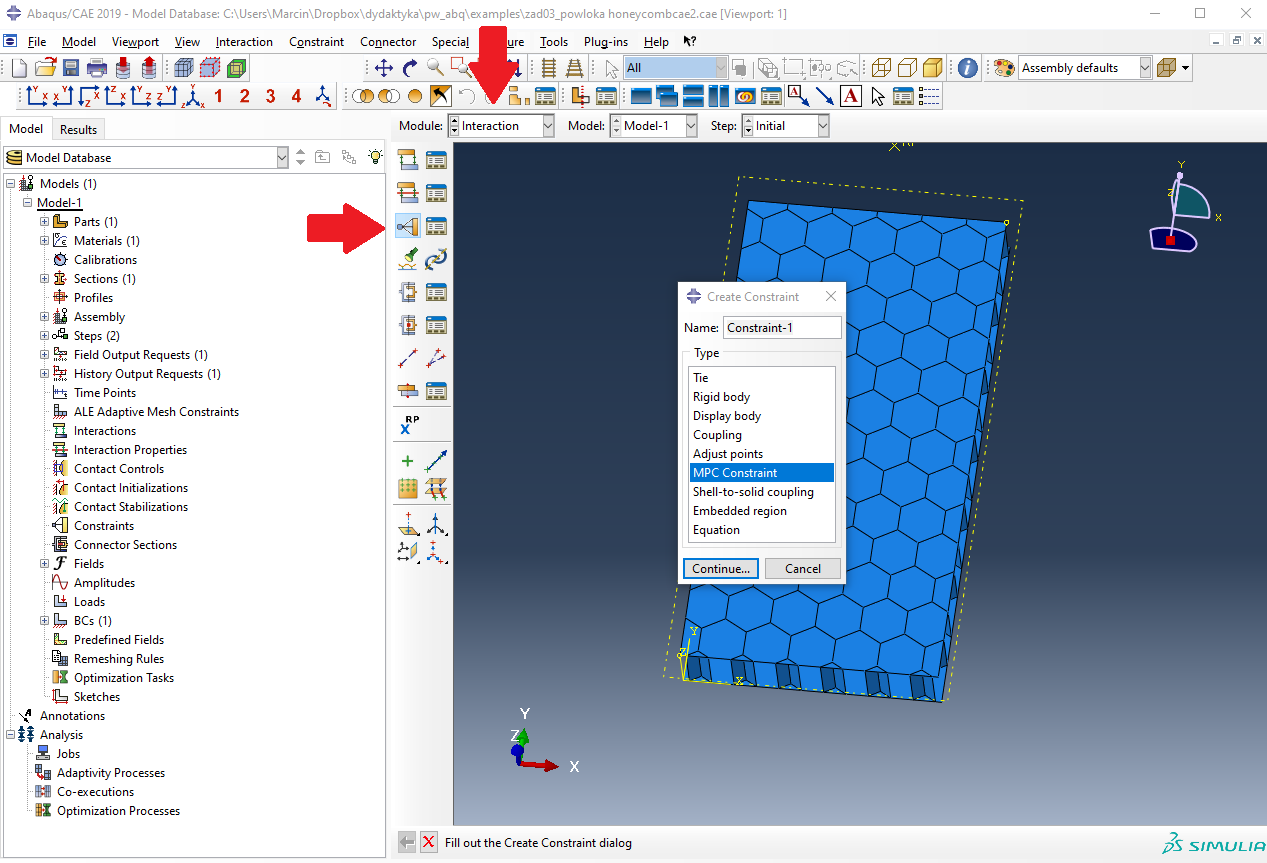
Task: Click the constraint Name input field
Action: (x=782, y=328)
